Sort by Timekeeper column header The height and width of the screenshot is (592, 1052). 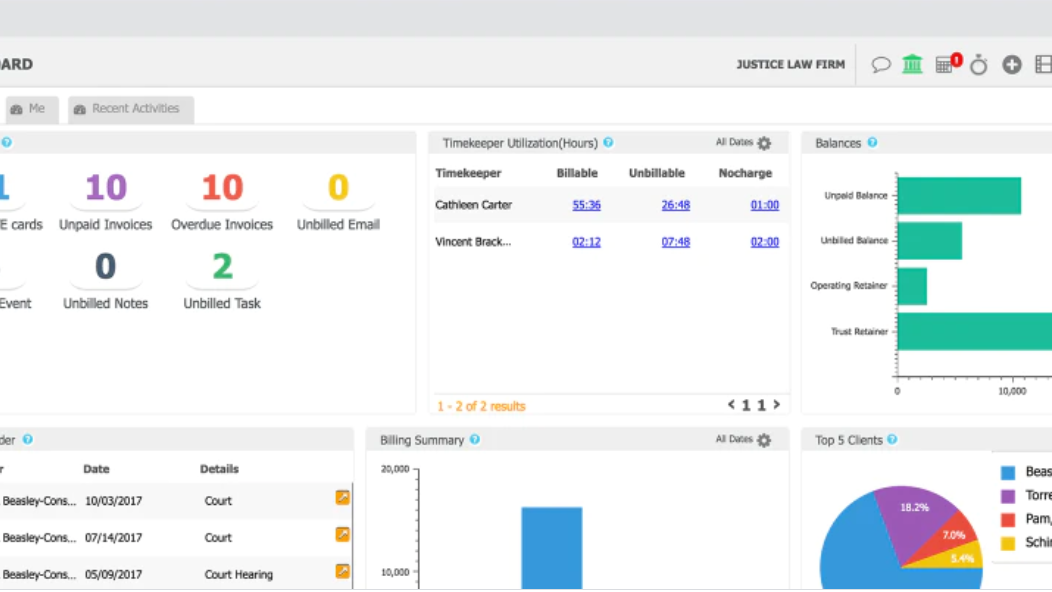pos(468,172)
